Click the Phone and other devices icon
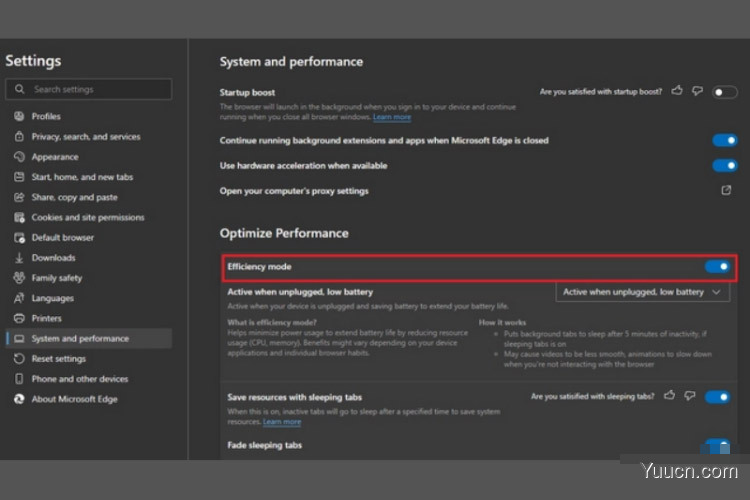The image size is (750, 500). coord(19,379)
